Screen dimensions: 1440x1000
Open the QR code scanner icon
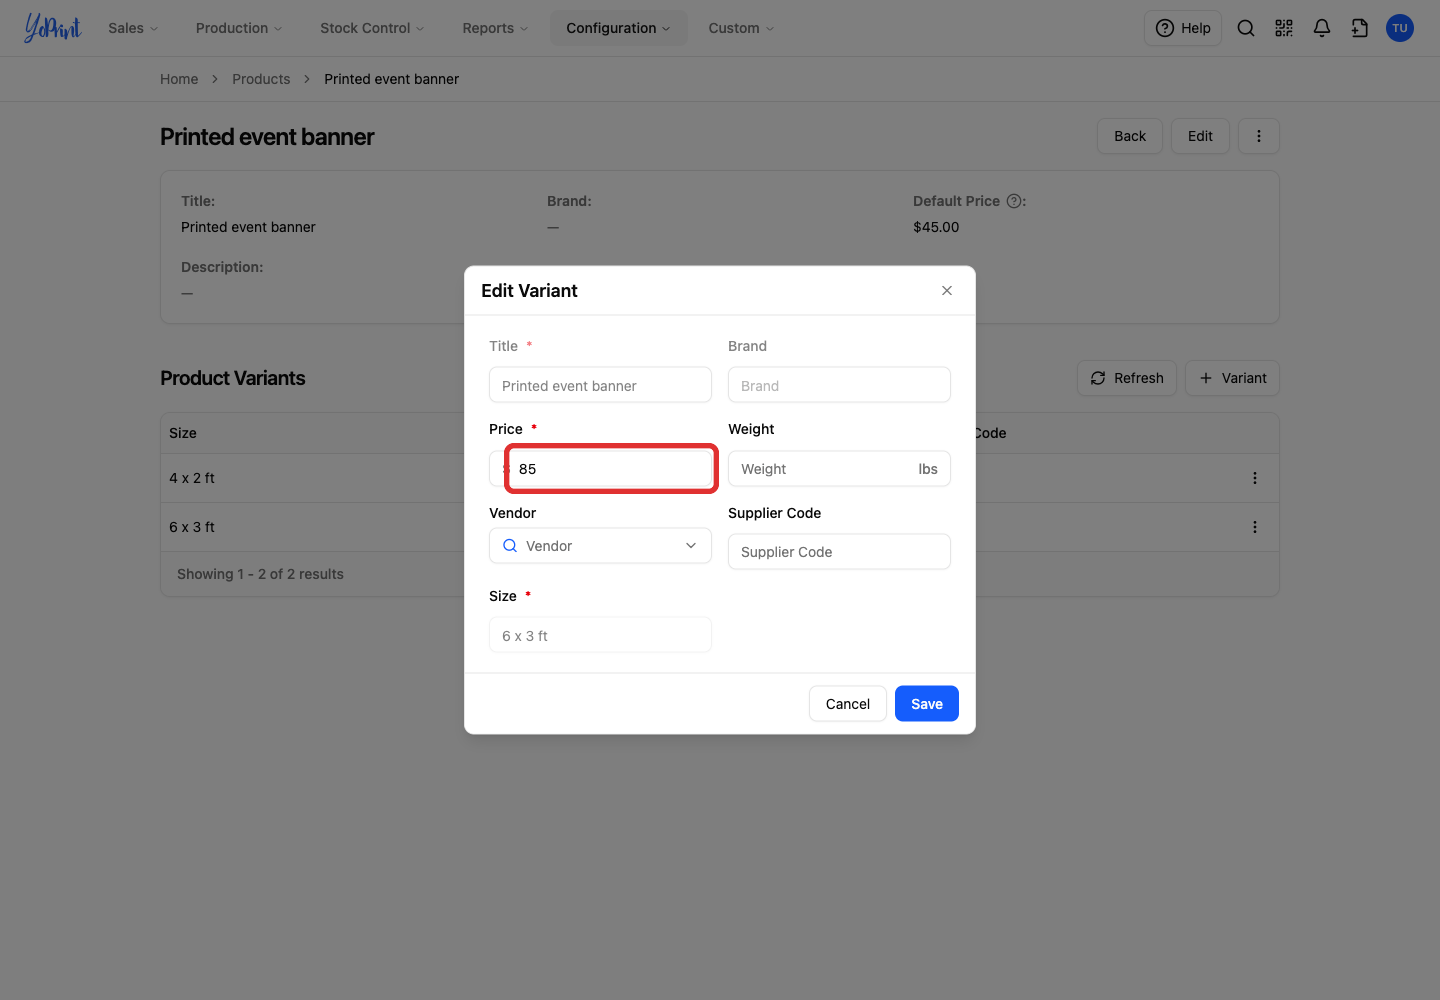tap(1284, 28)
